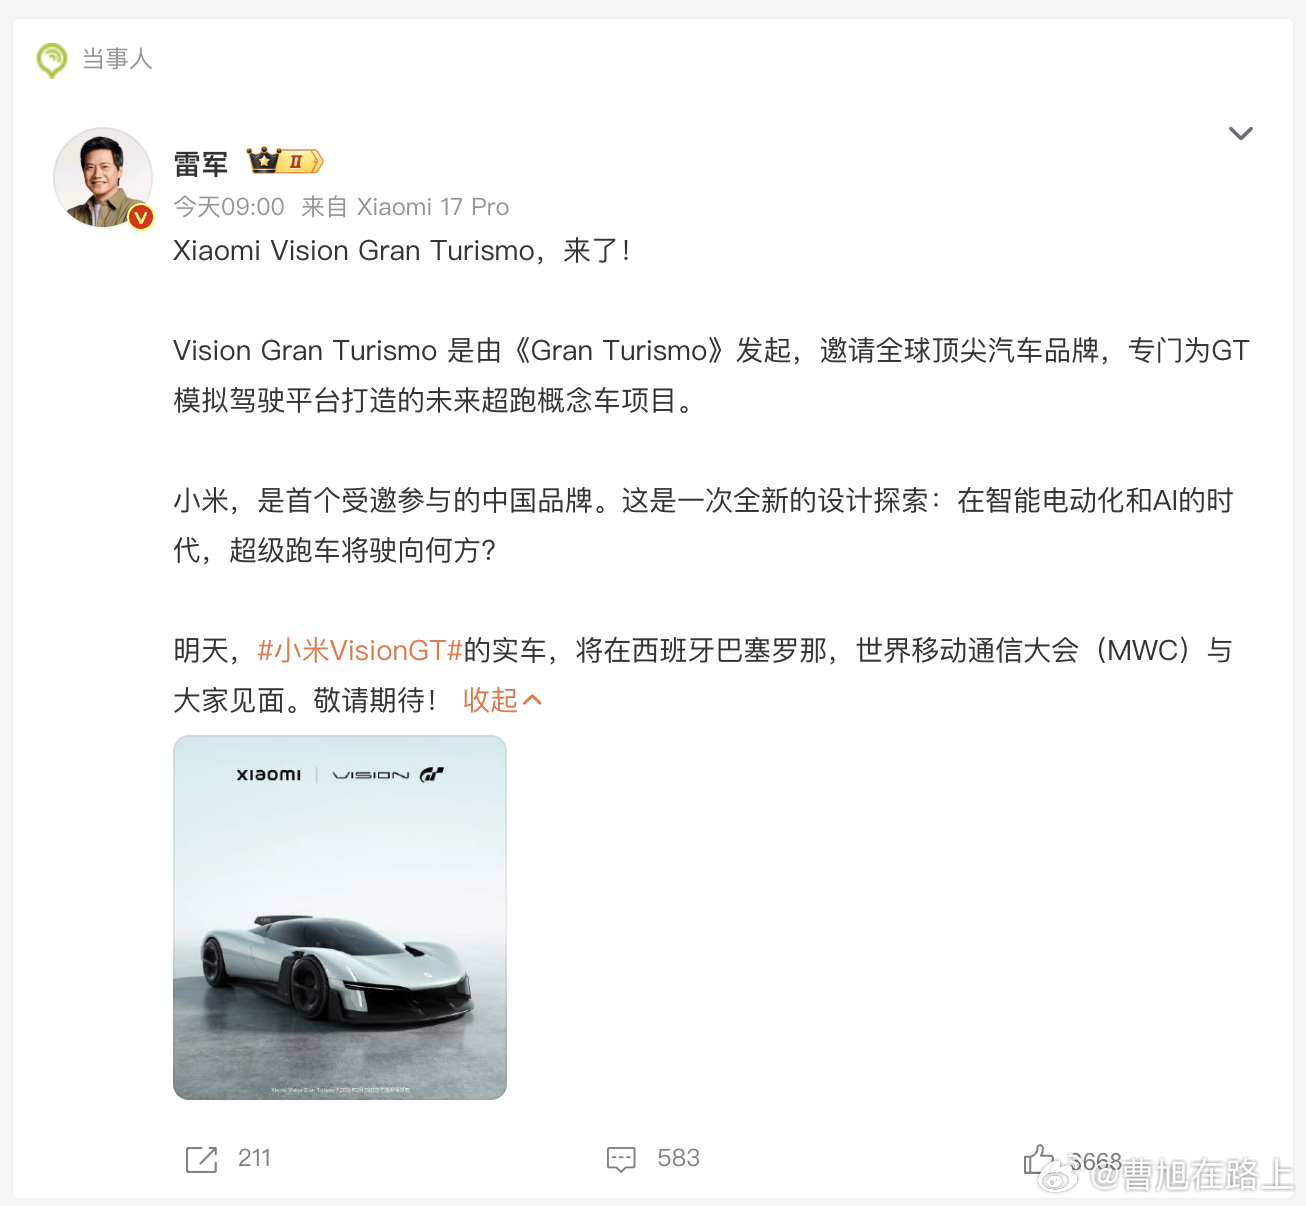This screenshot has width=1306, height=1206.
Task: Like the post with thumbs-up icon
Action: (x=1039, y=1159)
